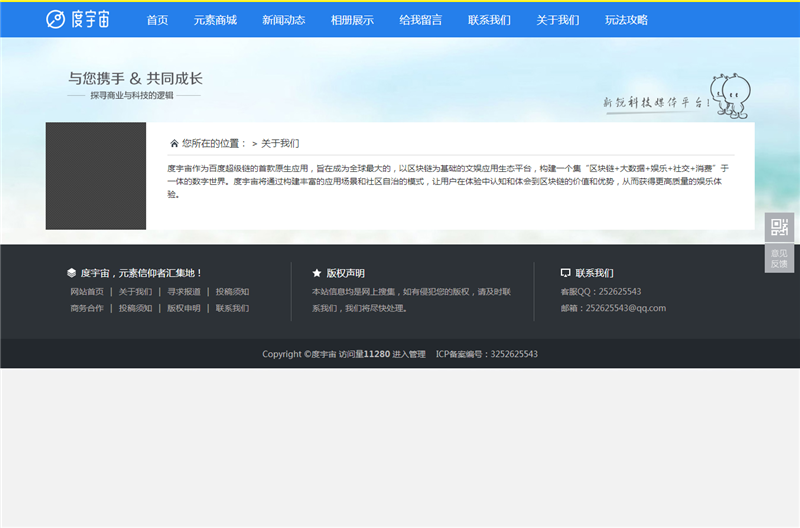The image size is (800, 528).
Task: Click the 商务合作 link in footer
Action: click(x=87, y=308)
